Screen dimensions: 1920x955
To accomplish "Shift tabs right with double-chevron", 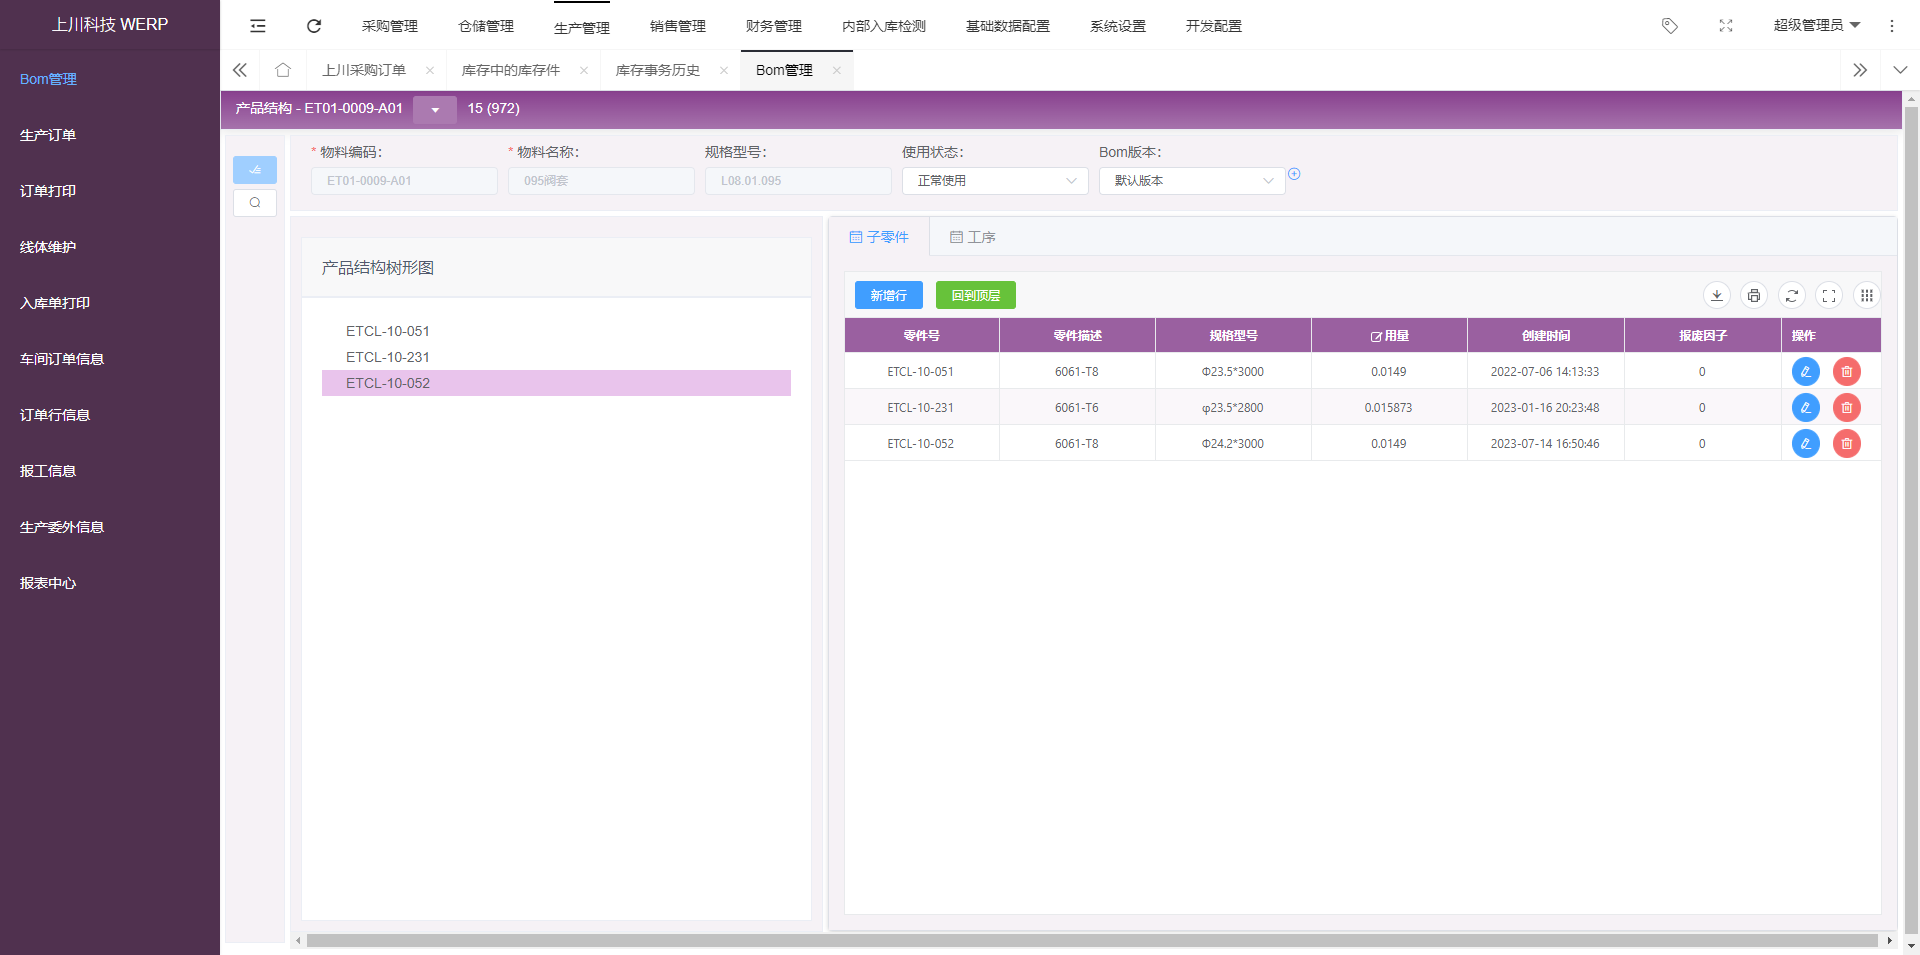I will point(1860,70).
